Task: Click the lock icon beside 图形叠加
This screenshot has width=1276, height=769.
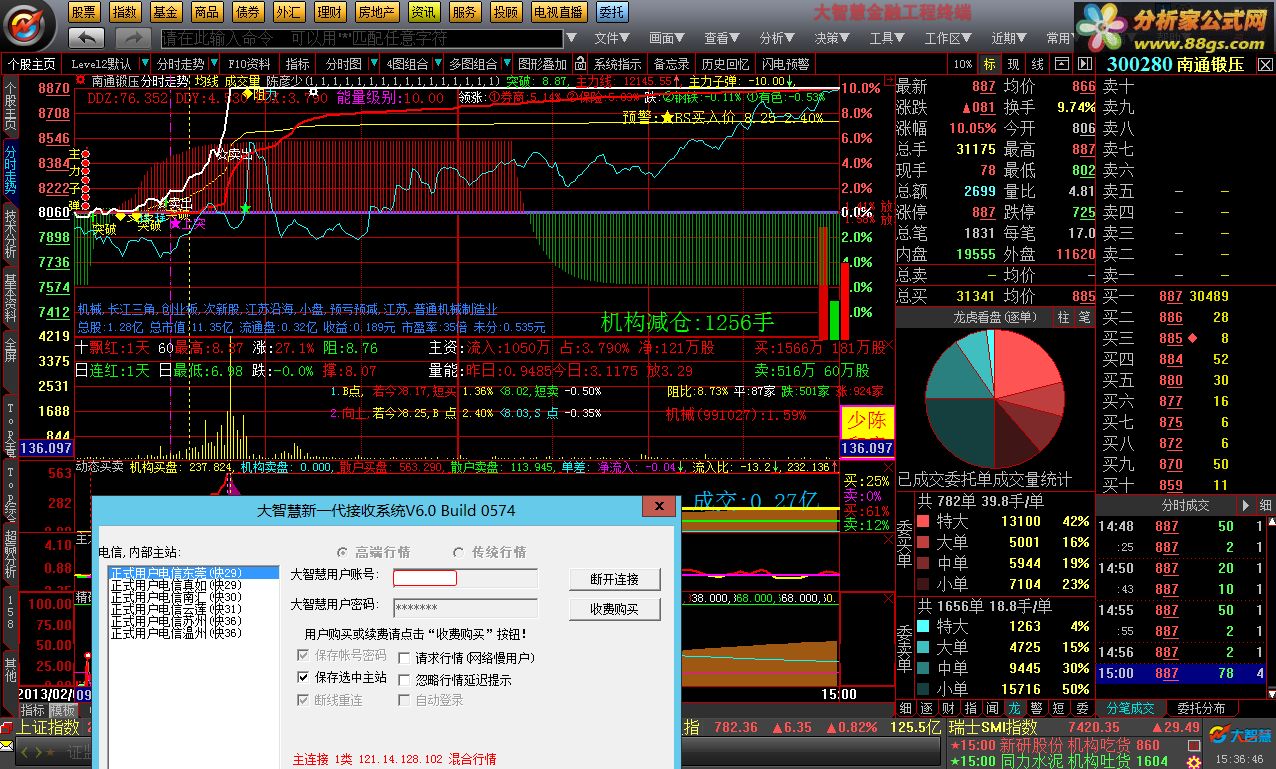Action: point(581,64)
